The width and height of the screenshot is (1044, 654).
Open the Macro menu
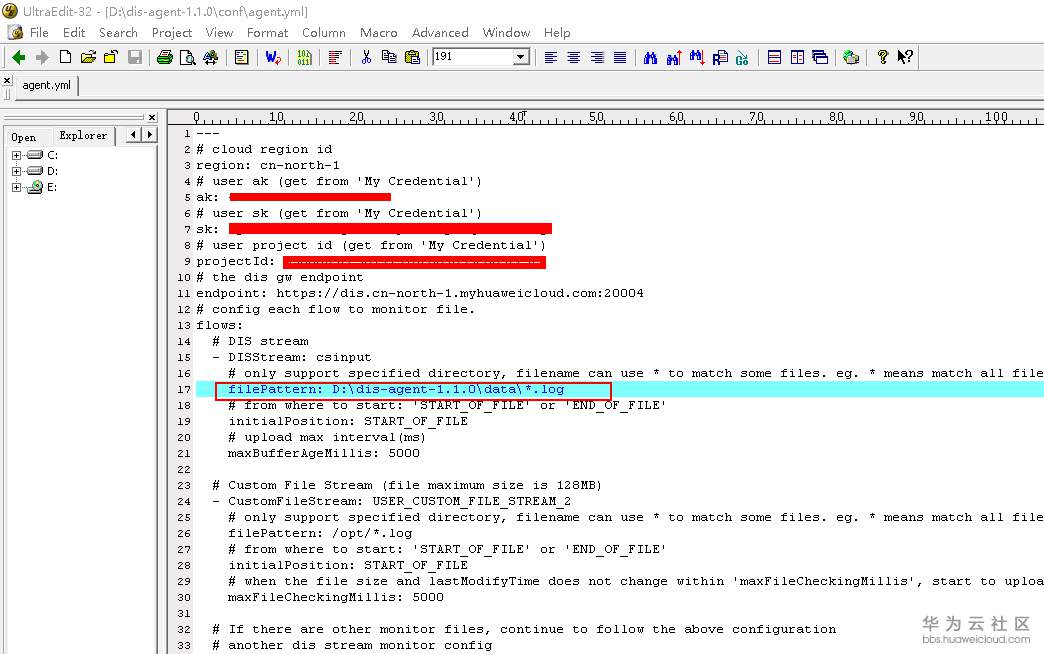[378, 33]
